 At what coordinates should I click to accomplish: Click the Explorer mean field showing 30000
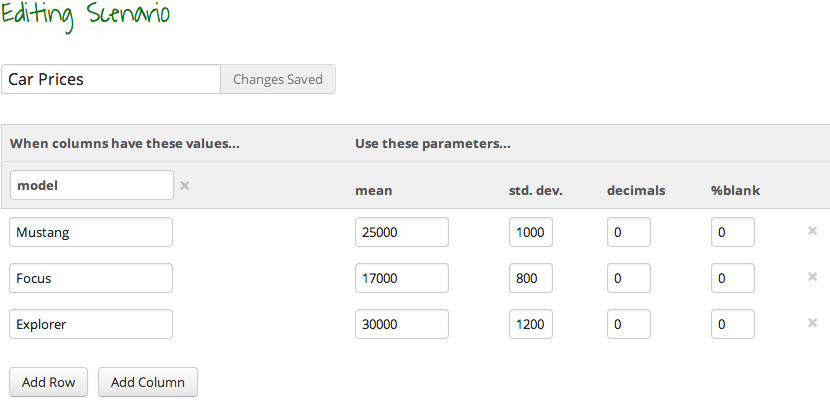(401, 324)
